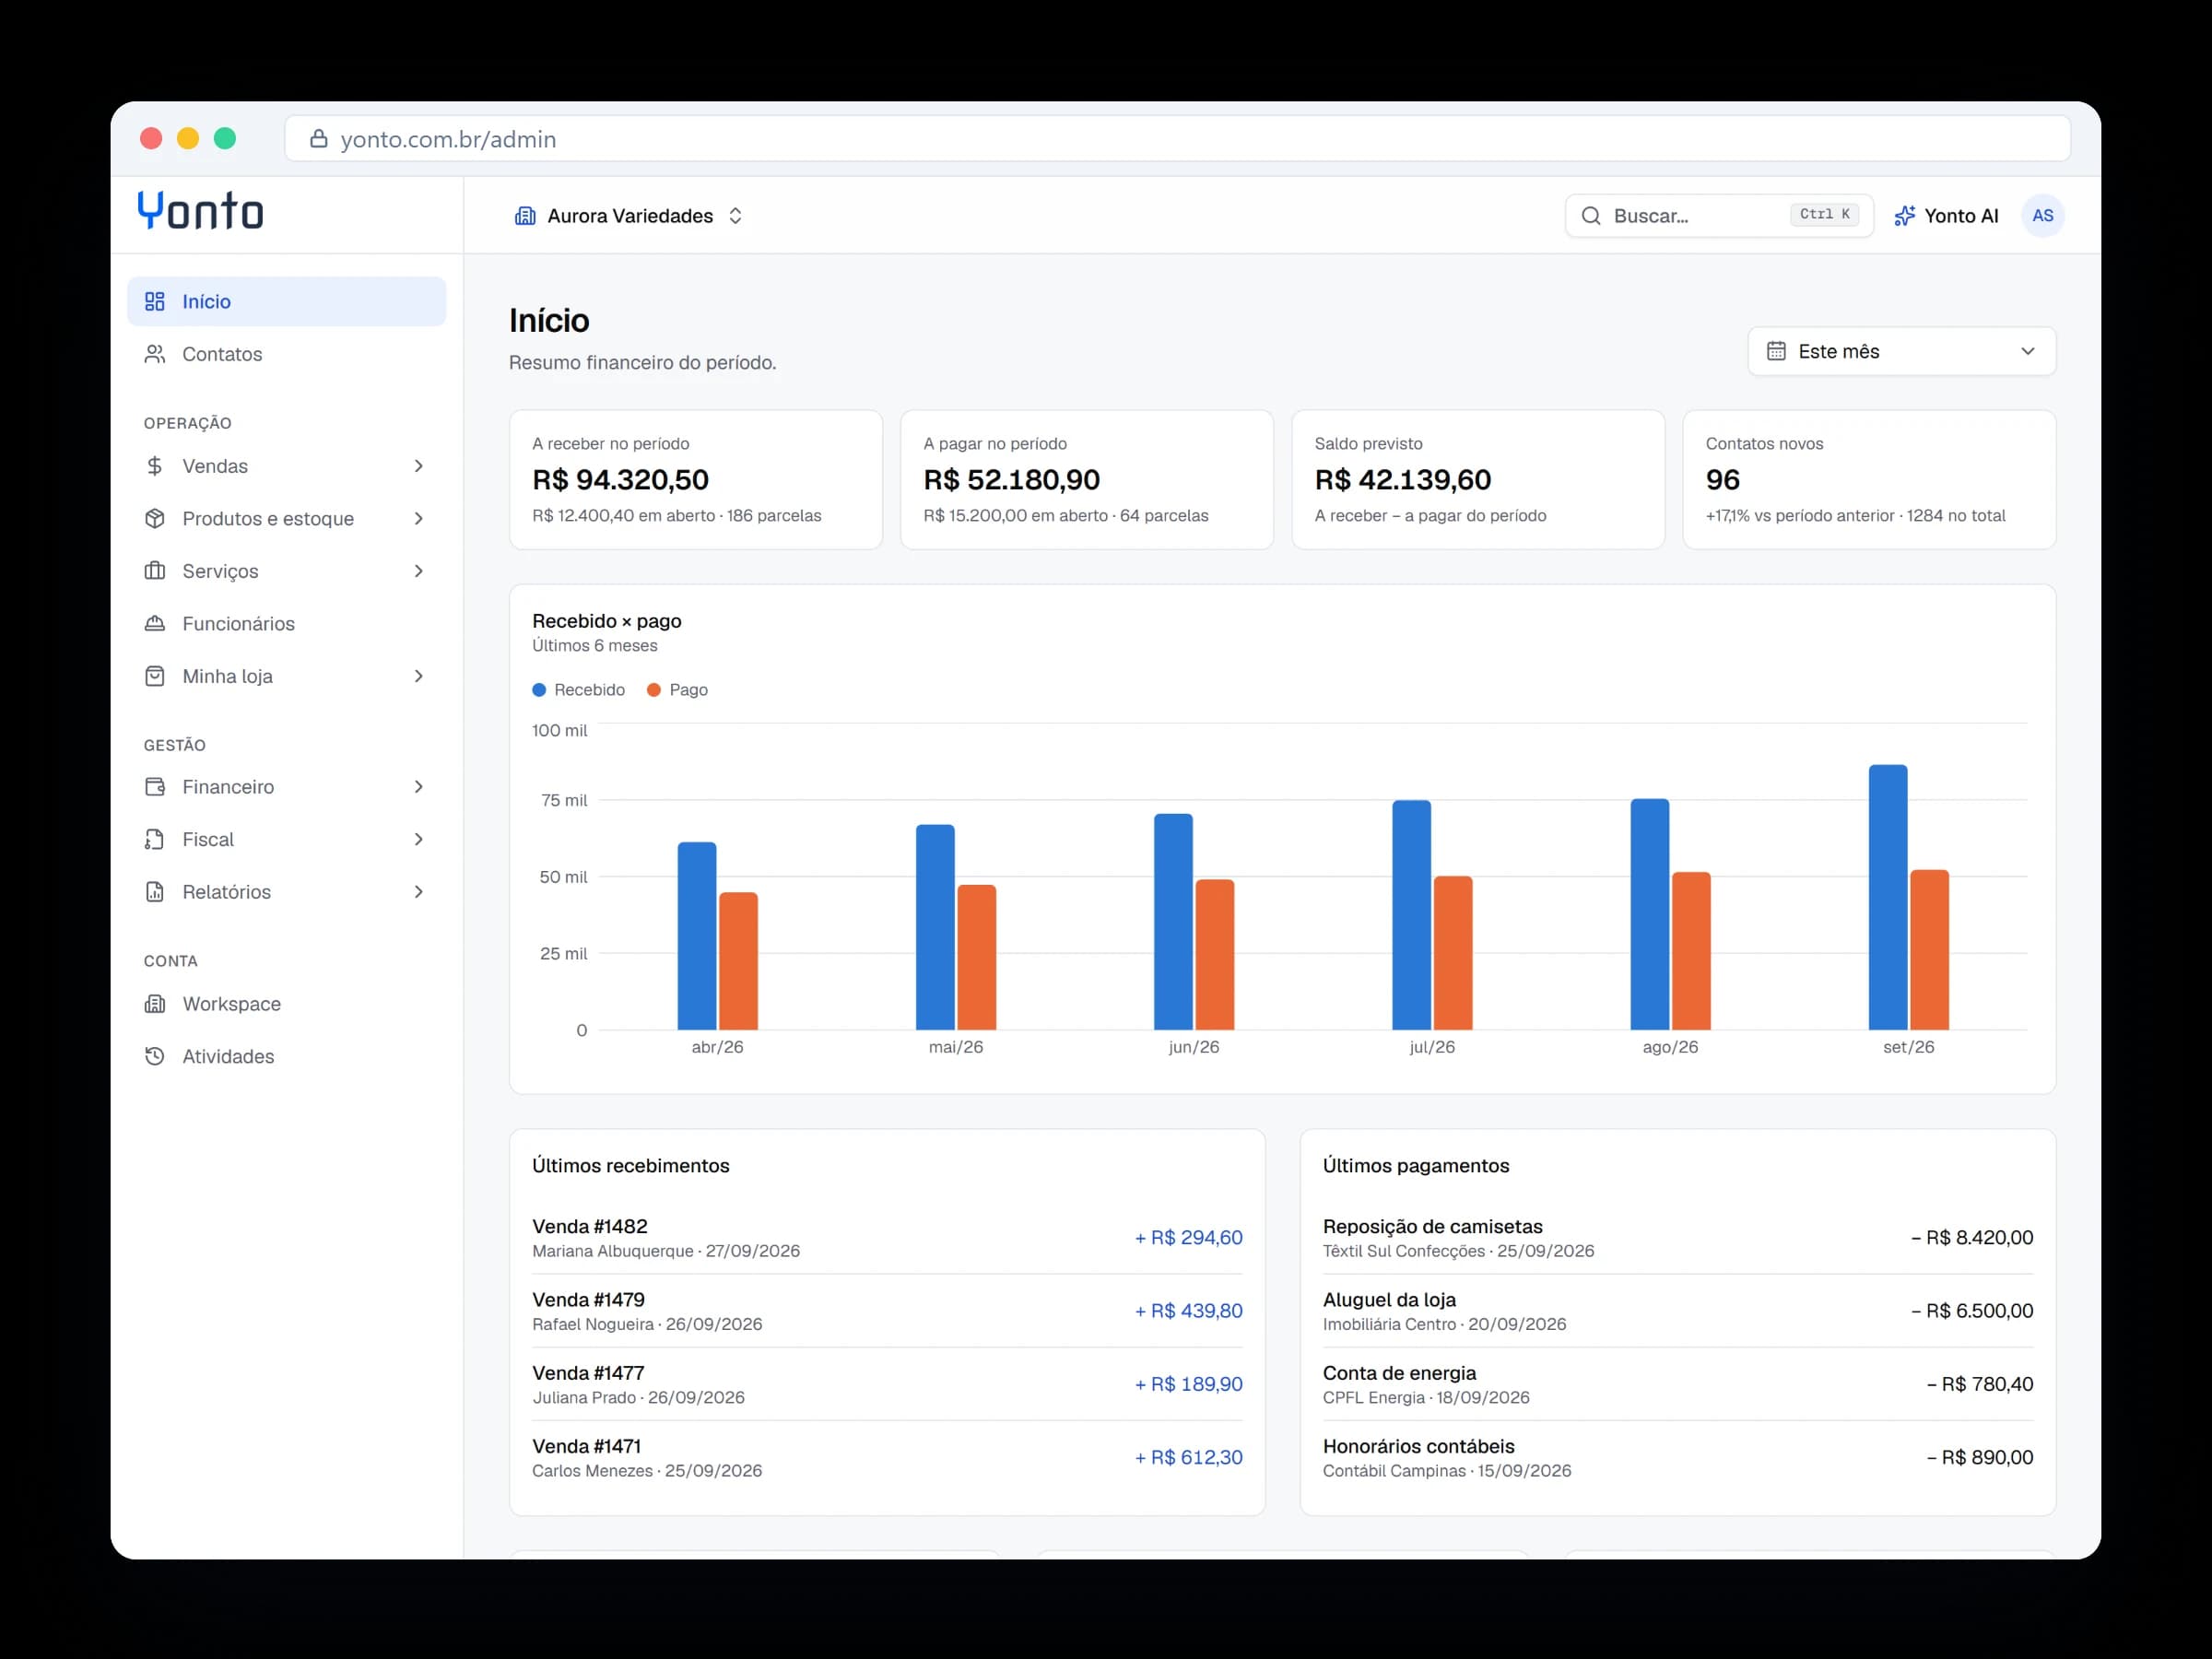
Task: Click the set/26 blue Recebido bar
Action: click(1888, 897)
